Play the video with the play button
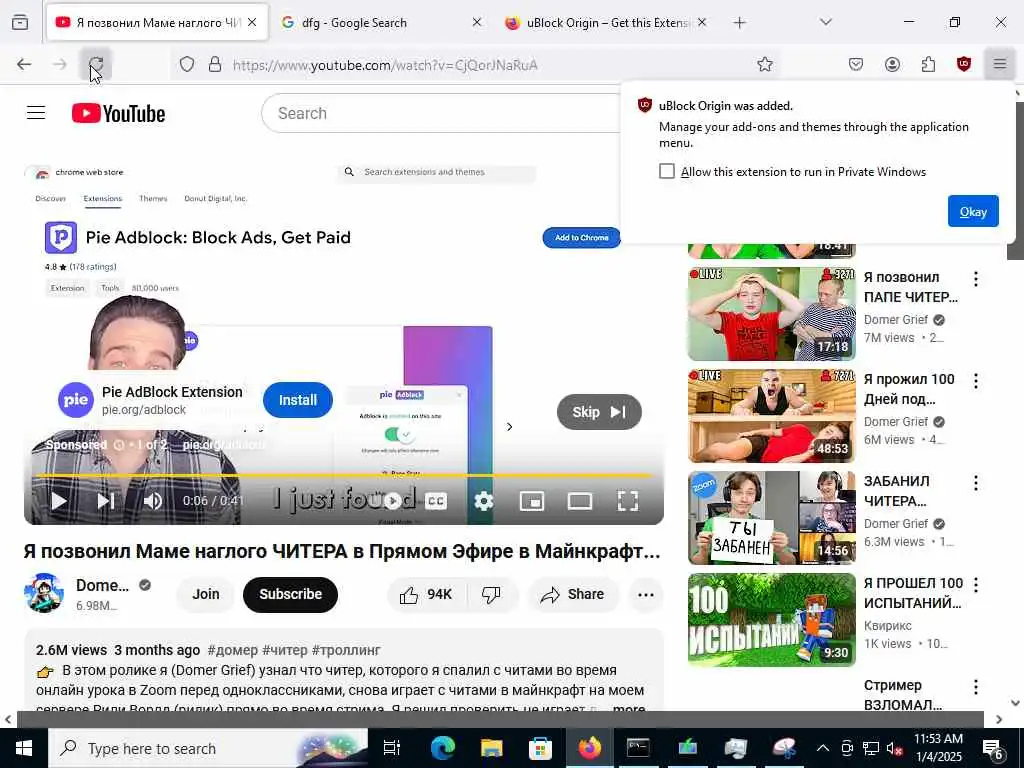1024x768 pixels. click(58, 501)
